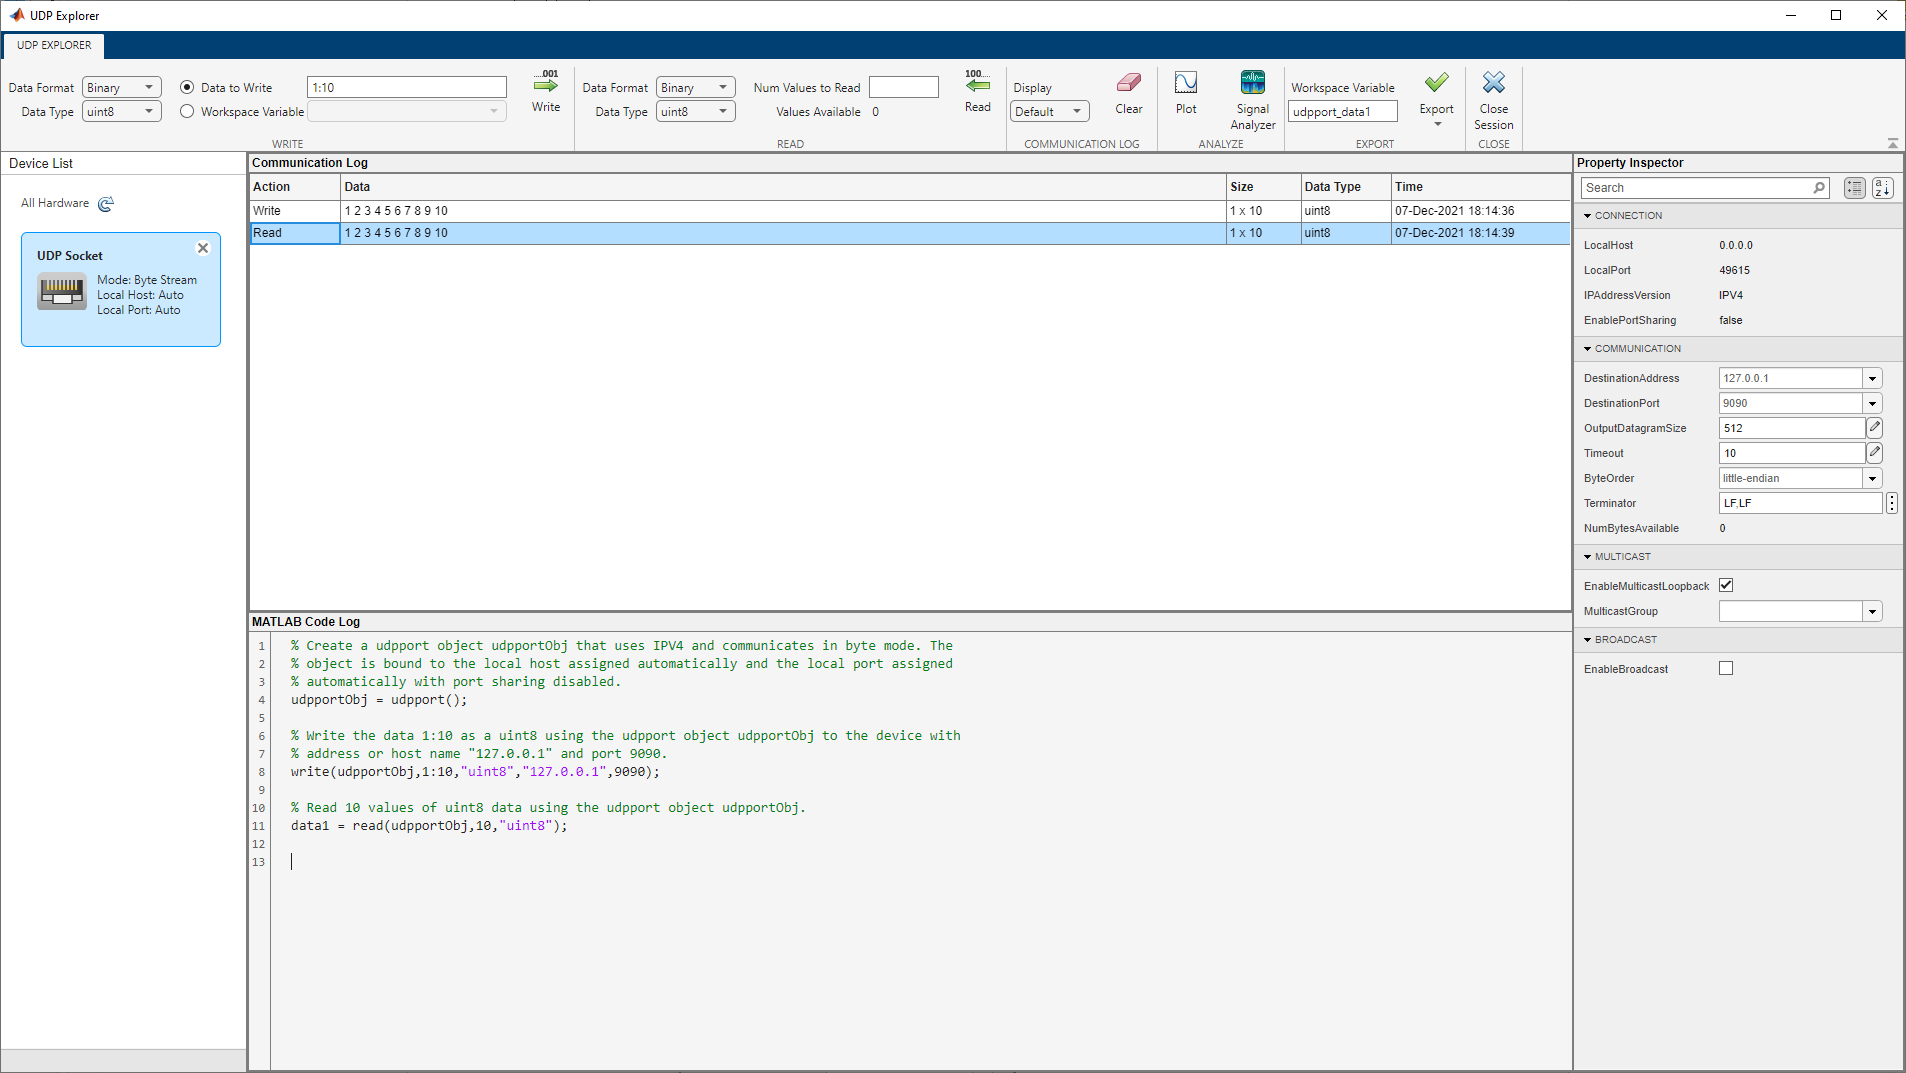Screen dimensions: 1906x1073
Task: Refresh the All Hardware device list
Action: tap(106, 204)
